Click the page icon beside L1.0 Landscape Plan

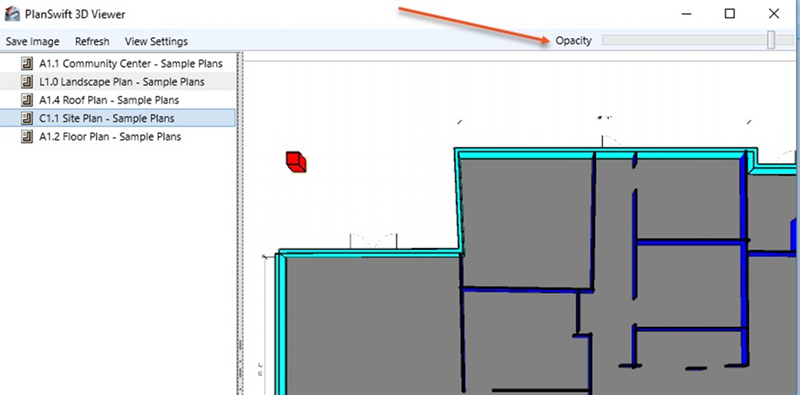pyautogui.click(x=27, y=82)
